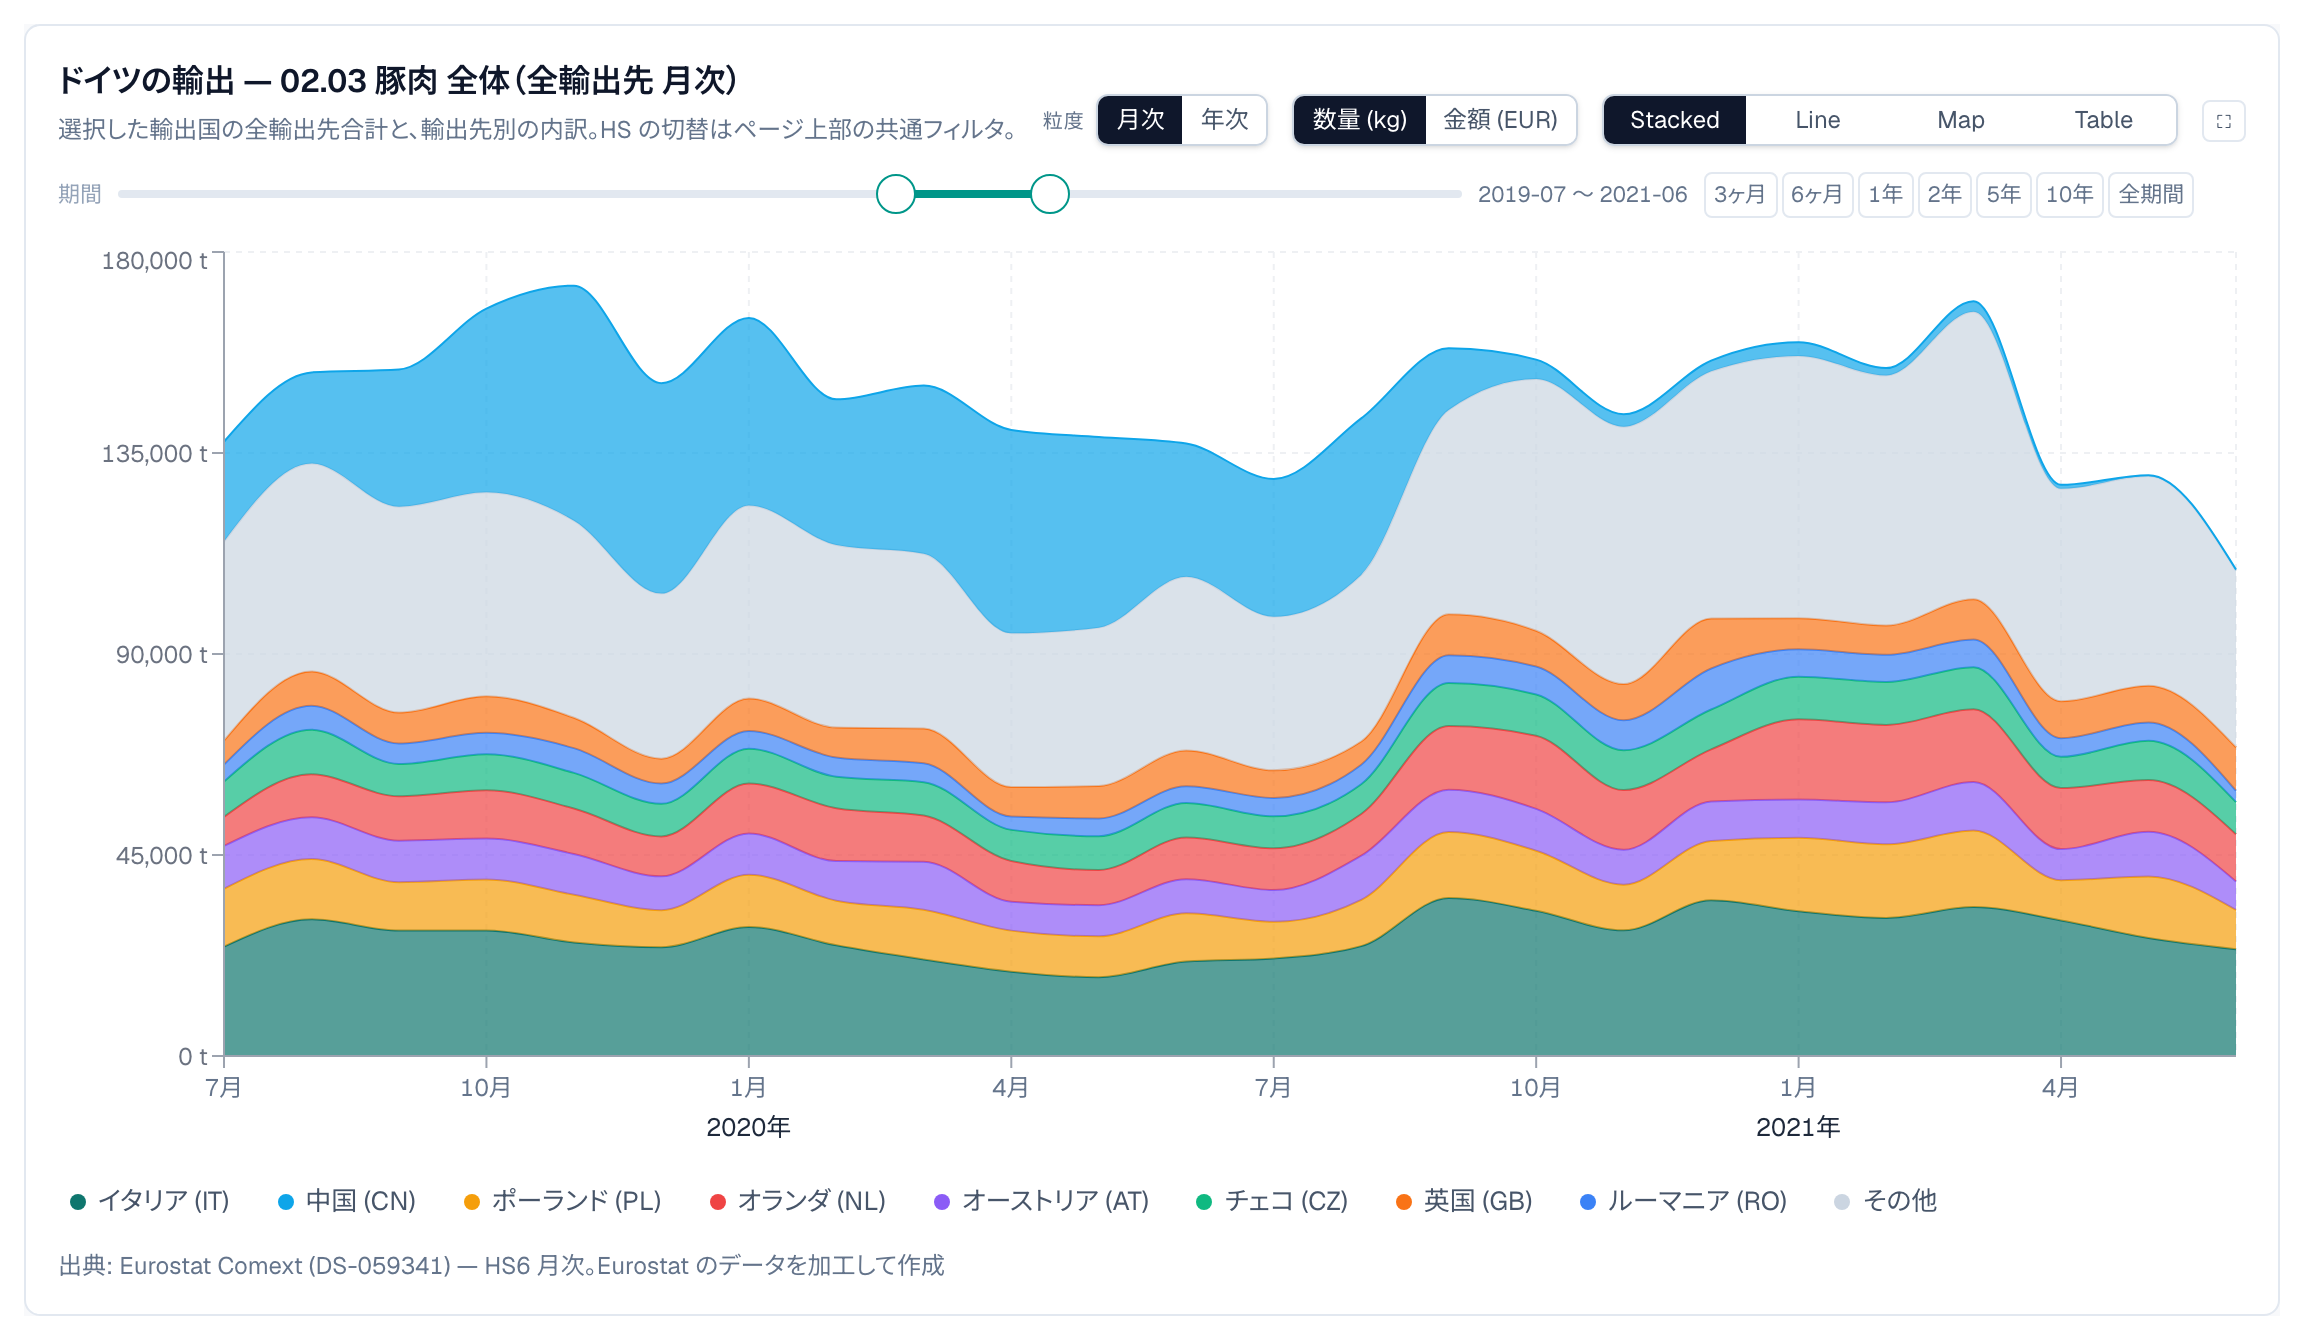The width and height of the screenshot is (2304, 1340).
Task: Open the Map view tab
Action: [1960, 120]
